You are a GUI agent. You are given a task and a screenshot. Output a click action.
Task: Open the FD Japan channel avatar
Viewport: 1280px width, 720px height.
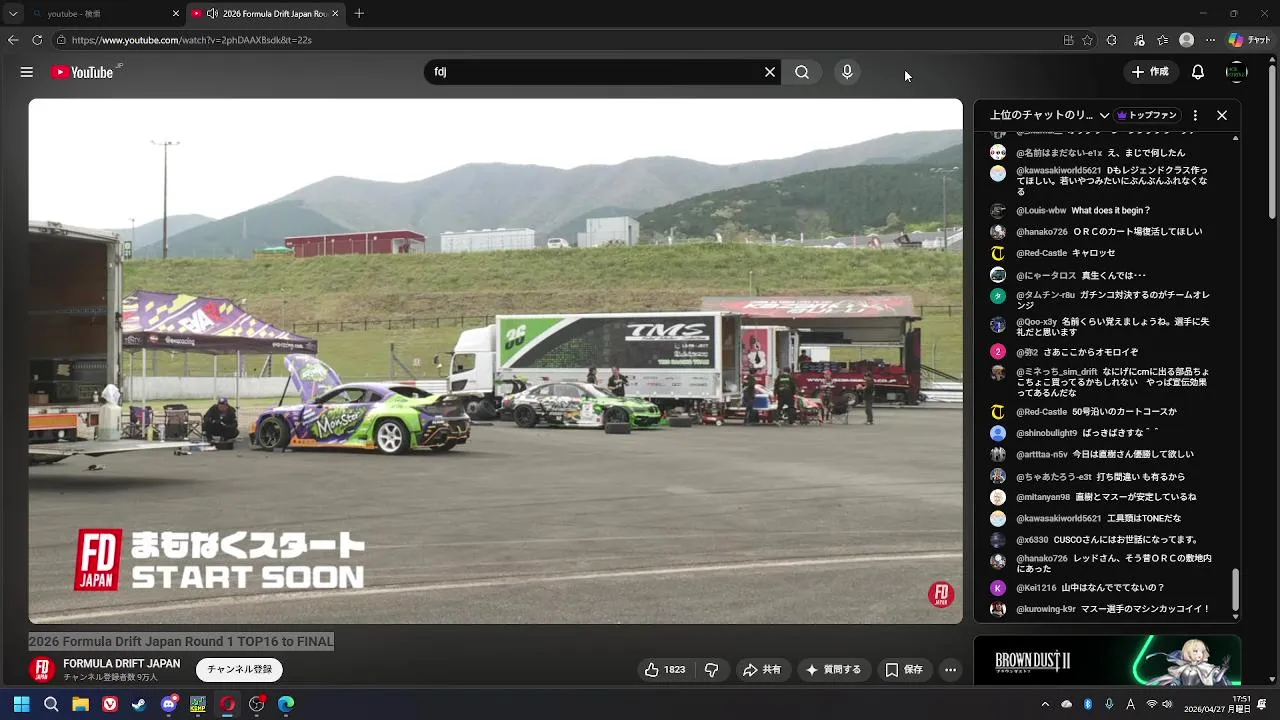[x=42, y=669]
